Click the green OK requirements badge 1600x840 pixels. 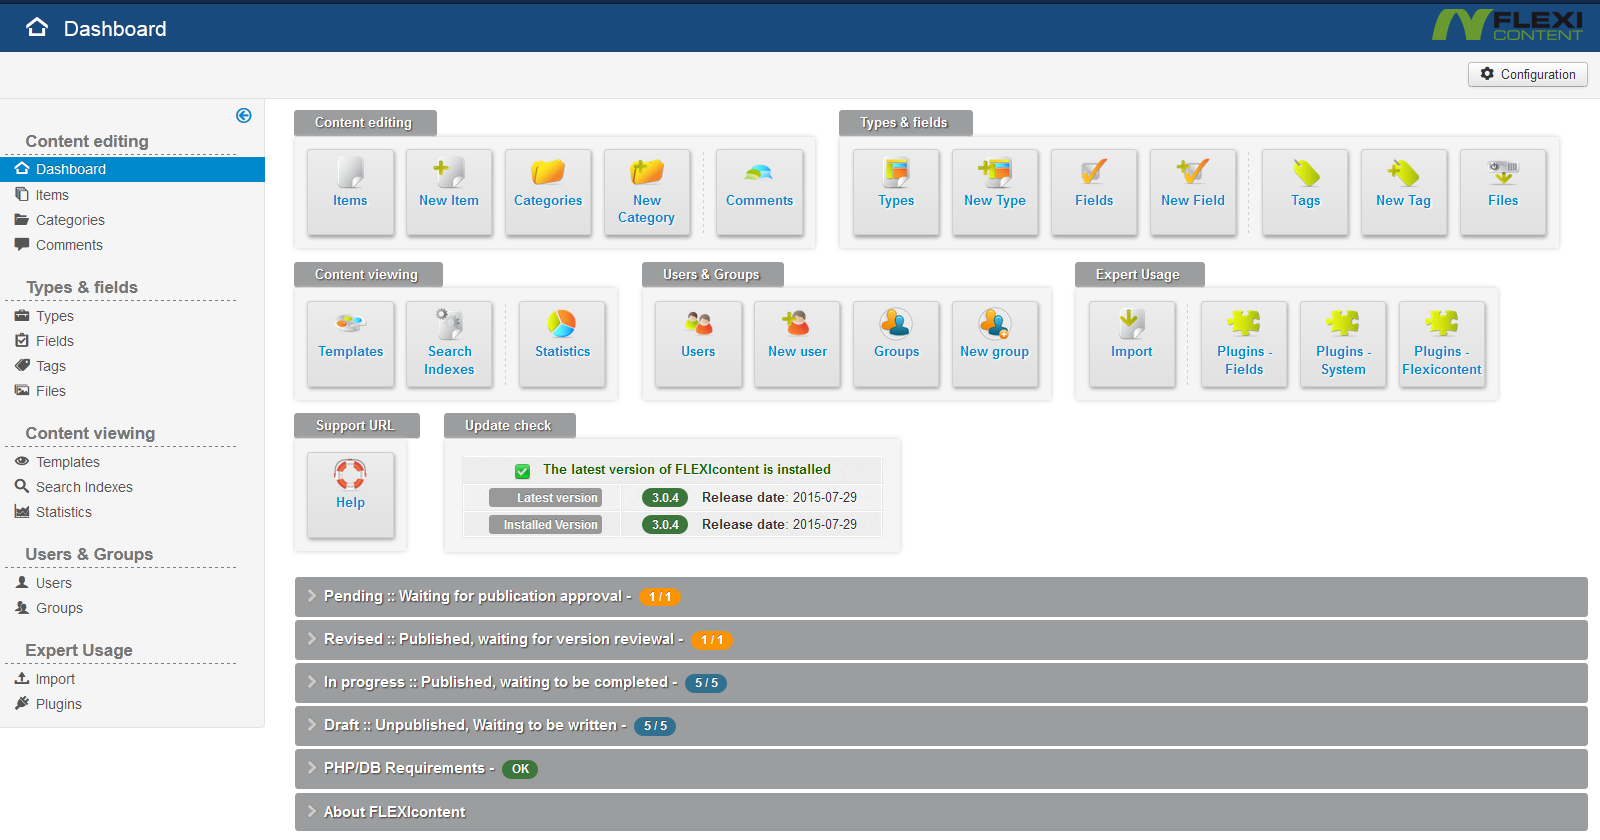pyautogui.click(x=520, y=769)
